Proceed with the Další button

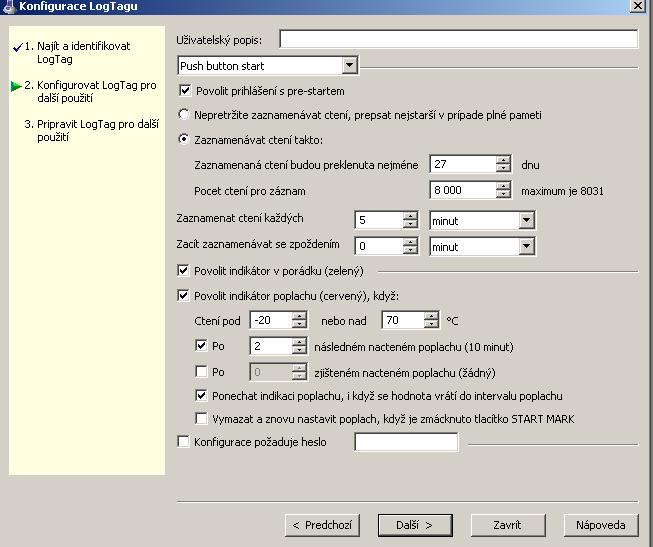click(x=415, y=525)
